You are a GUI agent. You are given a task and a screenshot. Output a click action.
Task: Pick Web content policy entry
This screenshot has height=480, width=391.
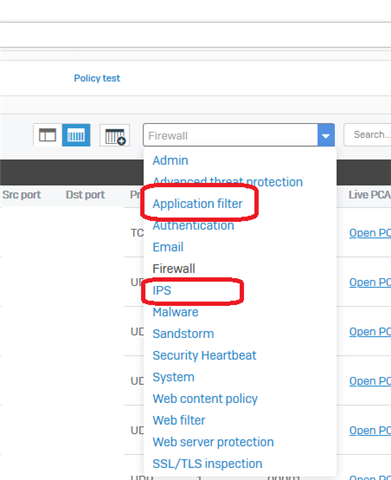(205, 399)
